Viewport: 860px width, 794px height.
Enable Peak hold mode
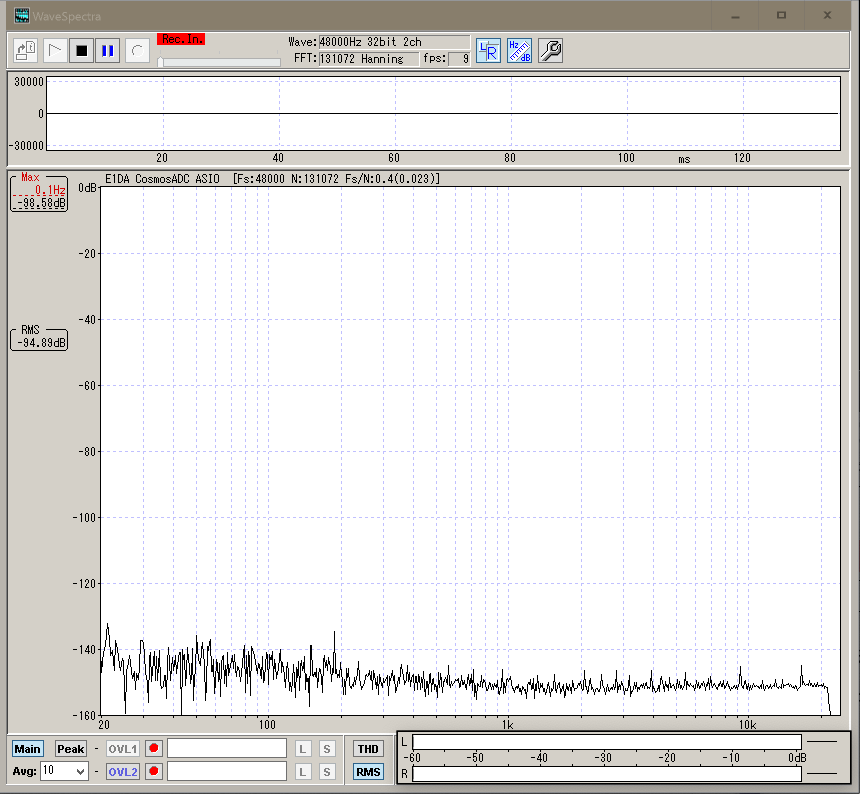click(71, 749)
